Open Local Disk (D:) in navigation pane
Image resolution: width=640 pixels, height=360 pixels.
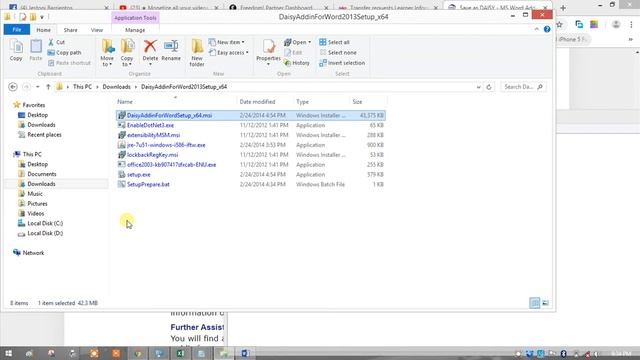point(40,233)
